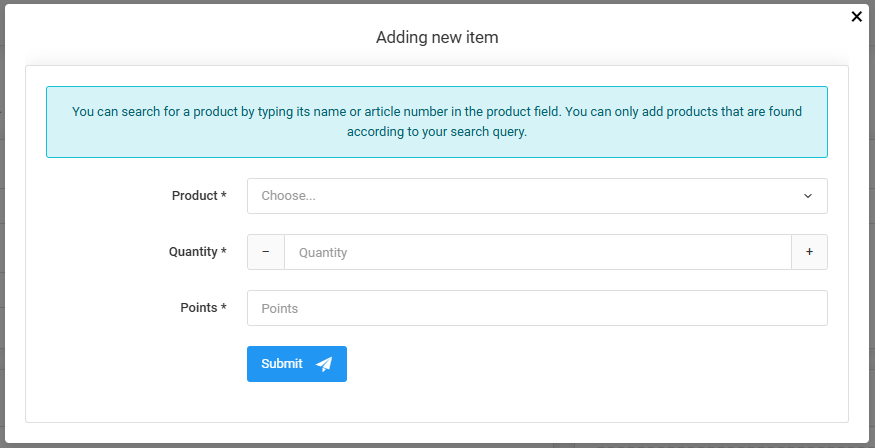Click the product search info banner

[x=437, y=121]
